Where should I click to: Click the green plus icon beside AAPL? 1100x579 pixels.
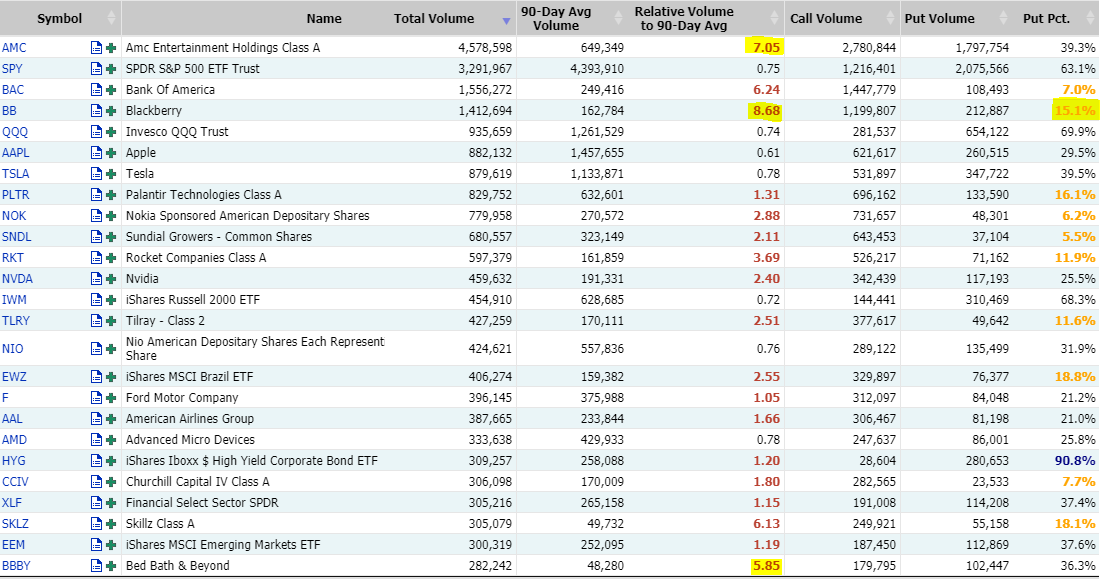[111, 153]
